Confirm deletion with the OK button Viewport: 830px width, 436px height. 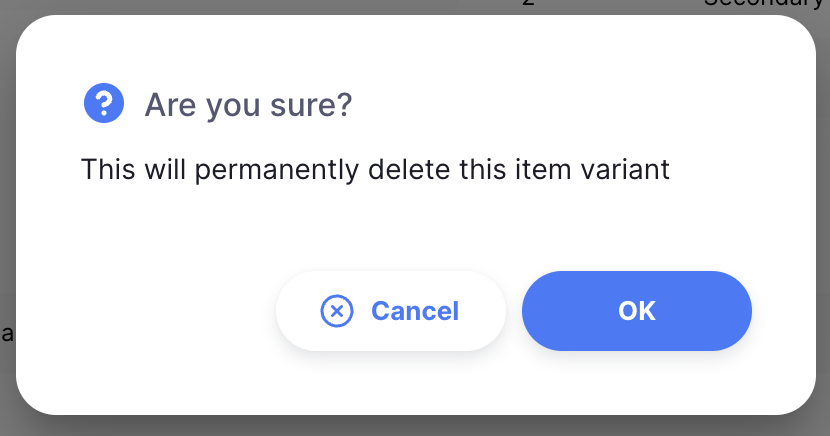click(637, 311)
